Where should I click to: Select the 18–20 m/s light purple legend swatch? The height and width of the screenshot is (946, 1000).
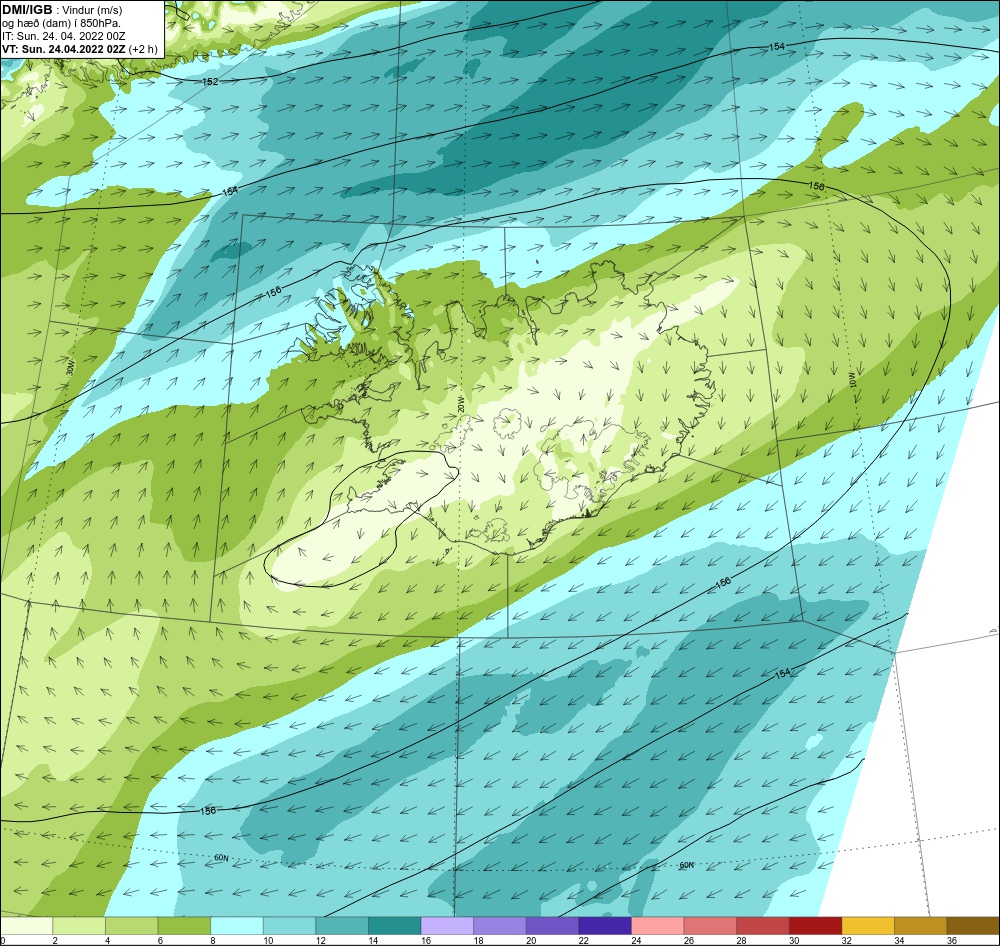pos(500,926)
